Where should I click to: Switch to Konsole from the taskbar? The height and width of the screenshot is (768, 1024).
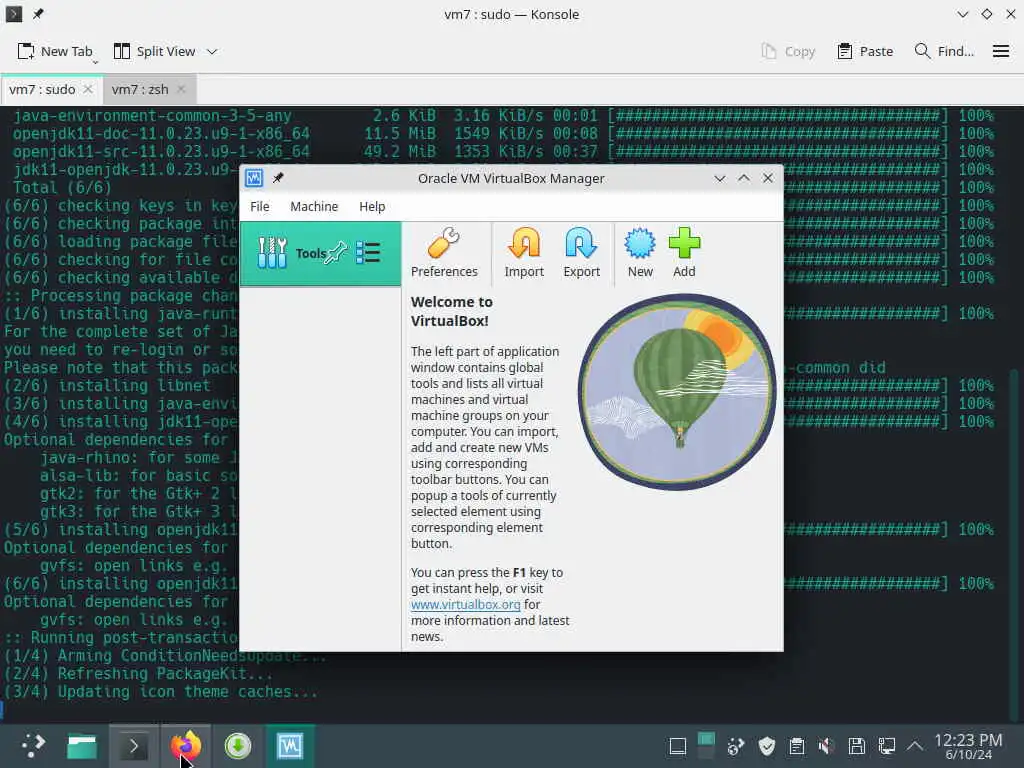click(134, 746)
